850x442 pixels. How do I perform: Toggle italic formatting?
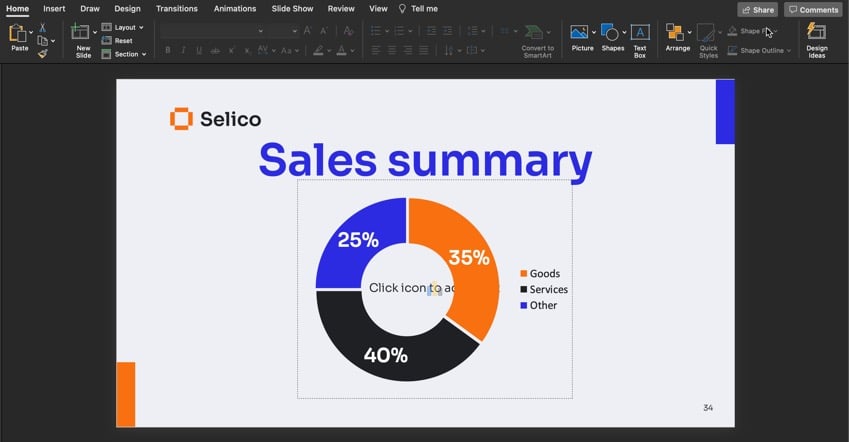click(x=184, y=50)
